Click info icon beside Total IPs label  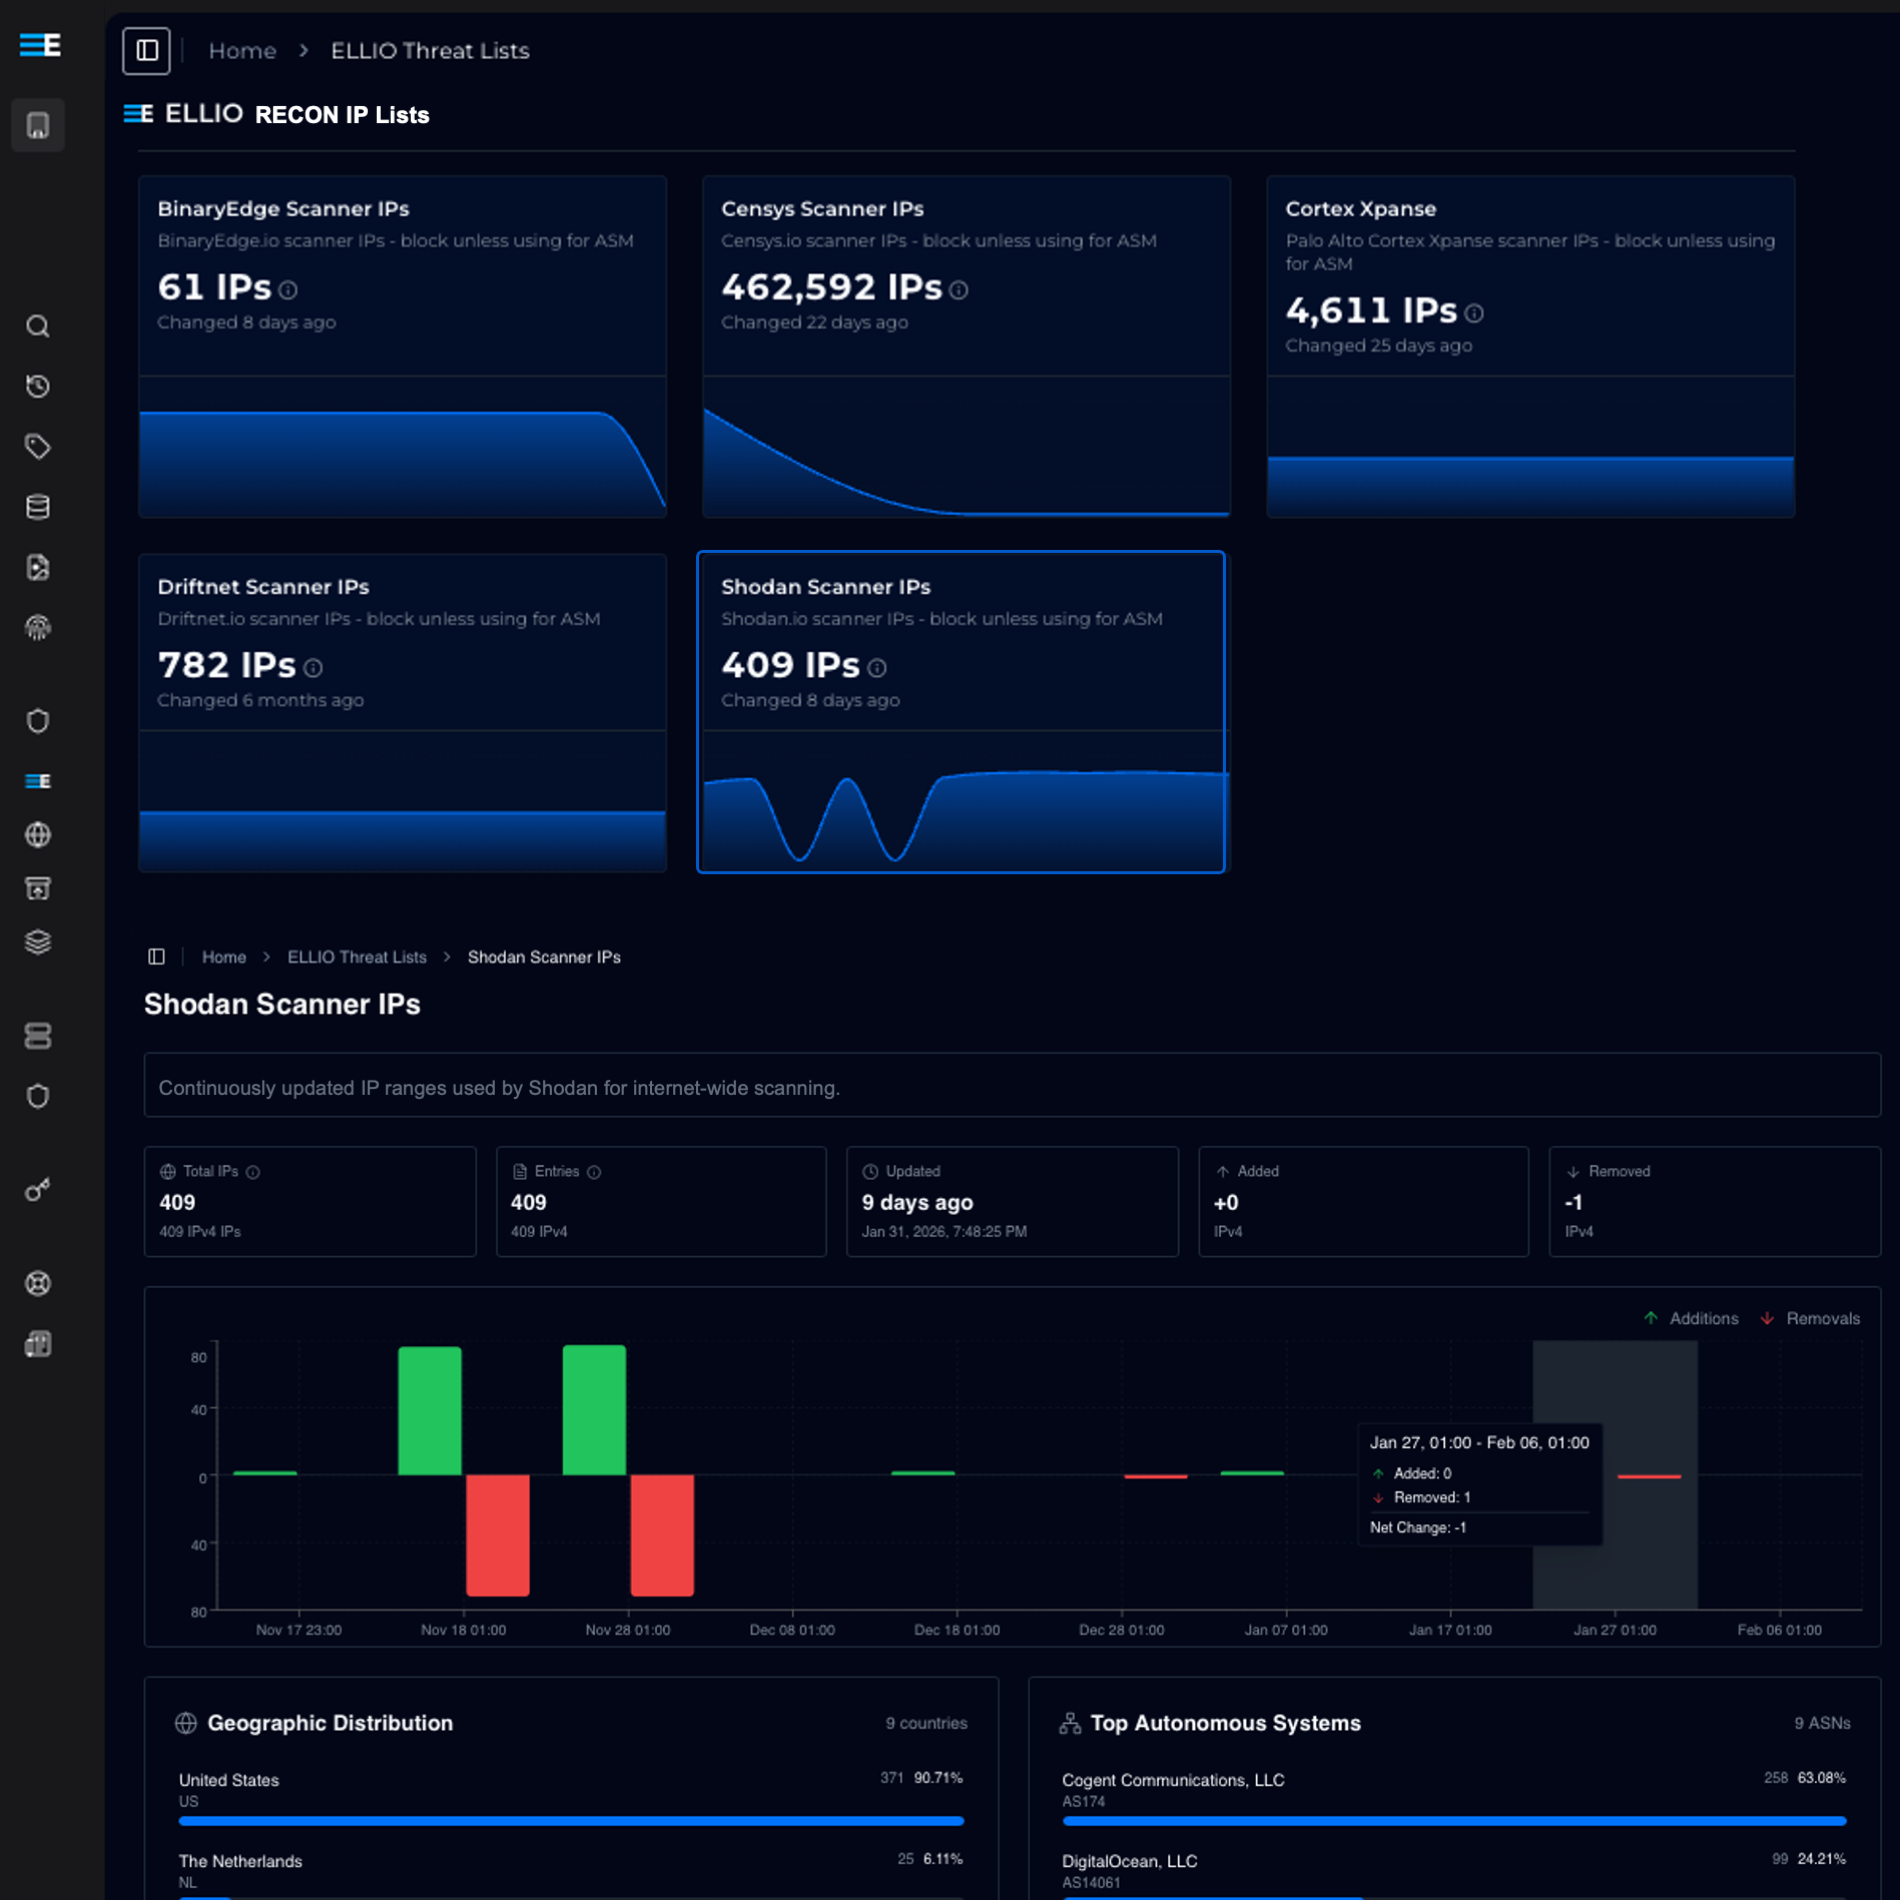point(253,1172)
